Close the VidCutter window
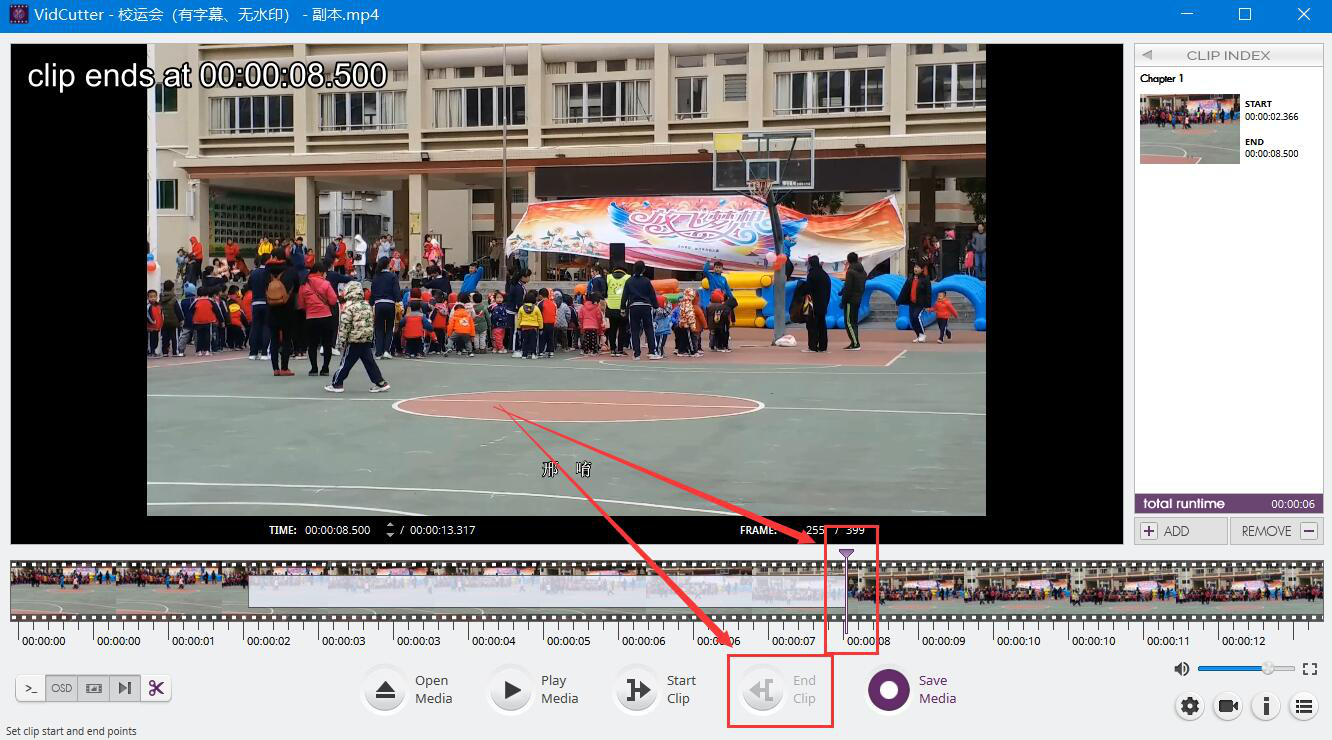1332x740 pixels. [1303, 15]
